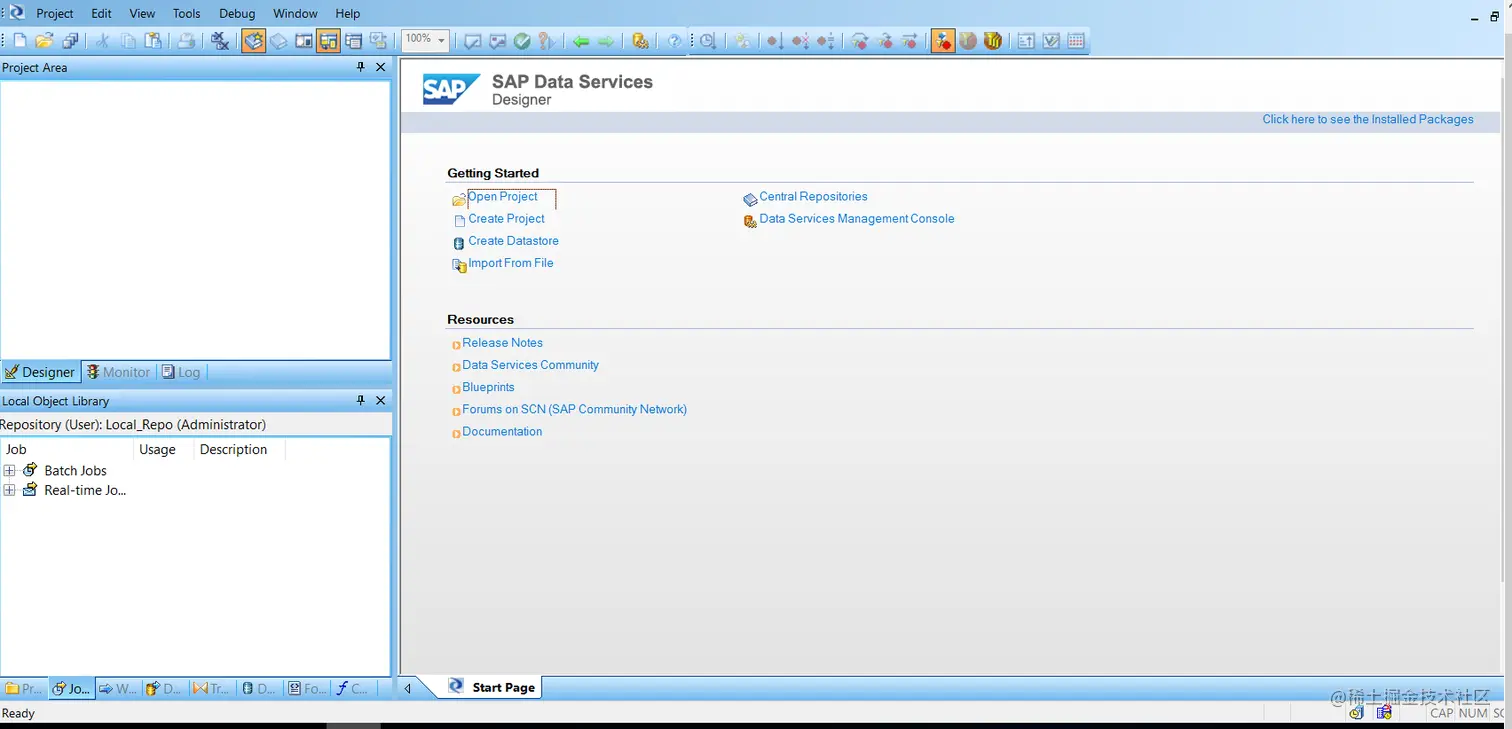Click the green Forward arrow icon
Image resolution: width=1512 pixels, height=729 pixels.
tap(606, 41)
